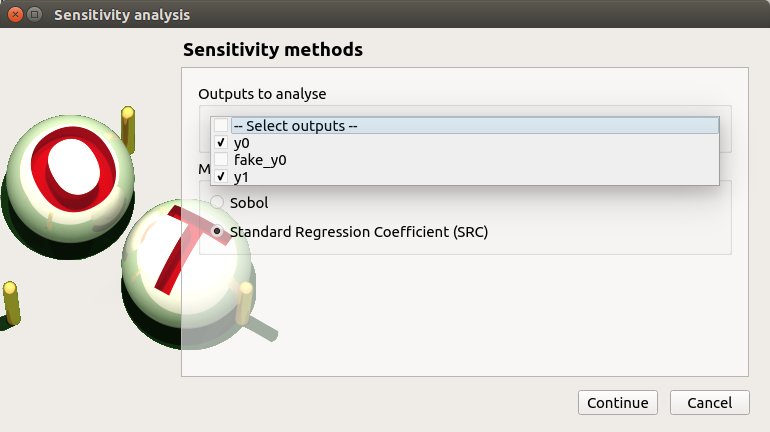This screenshot has height=432, width=770.
Task: Minimize the Sensitivity analysis dialog
Action: coord(35,15)
